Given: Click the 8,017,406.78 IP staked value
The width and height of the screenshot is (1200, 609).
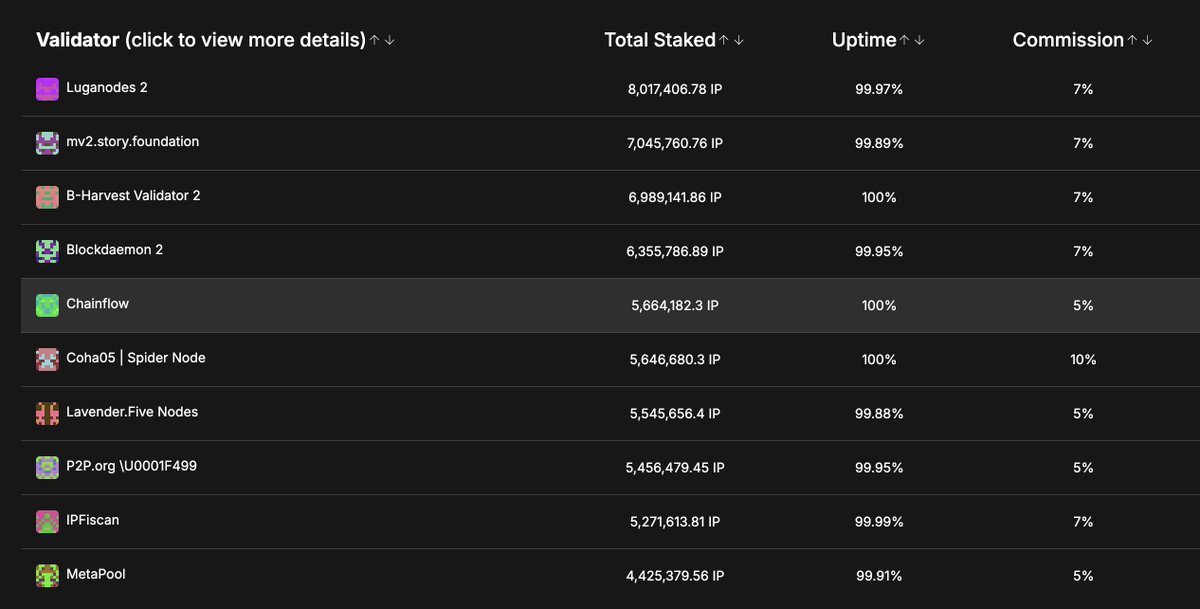Looking at the screenshot, I should tap(675, 89).
